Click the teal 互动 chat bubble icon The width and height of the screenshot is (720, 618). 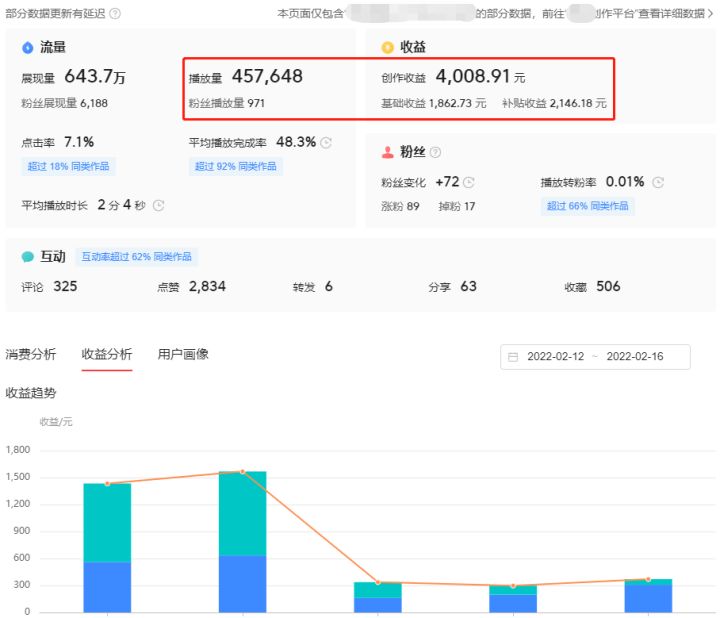(x=27, y=257)
